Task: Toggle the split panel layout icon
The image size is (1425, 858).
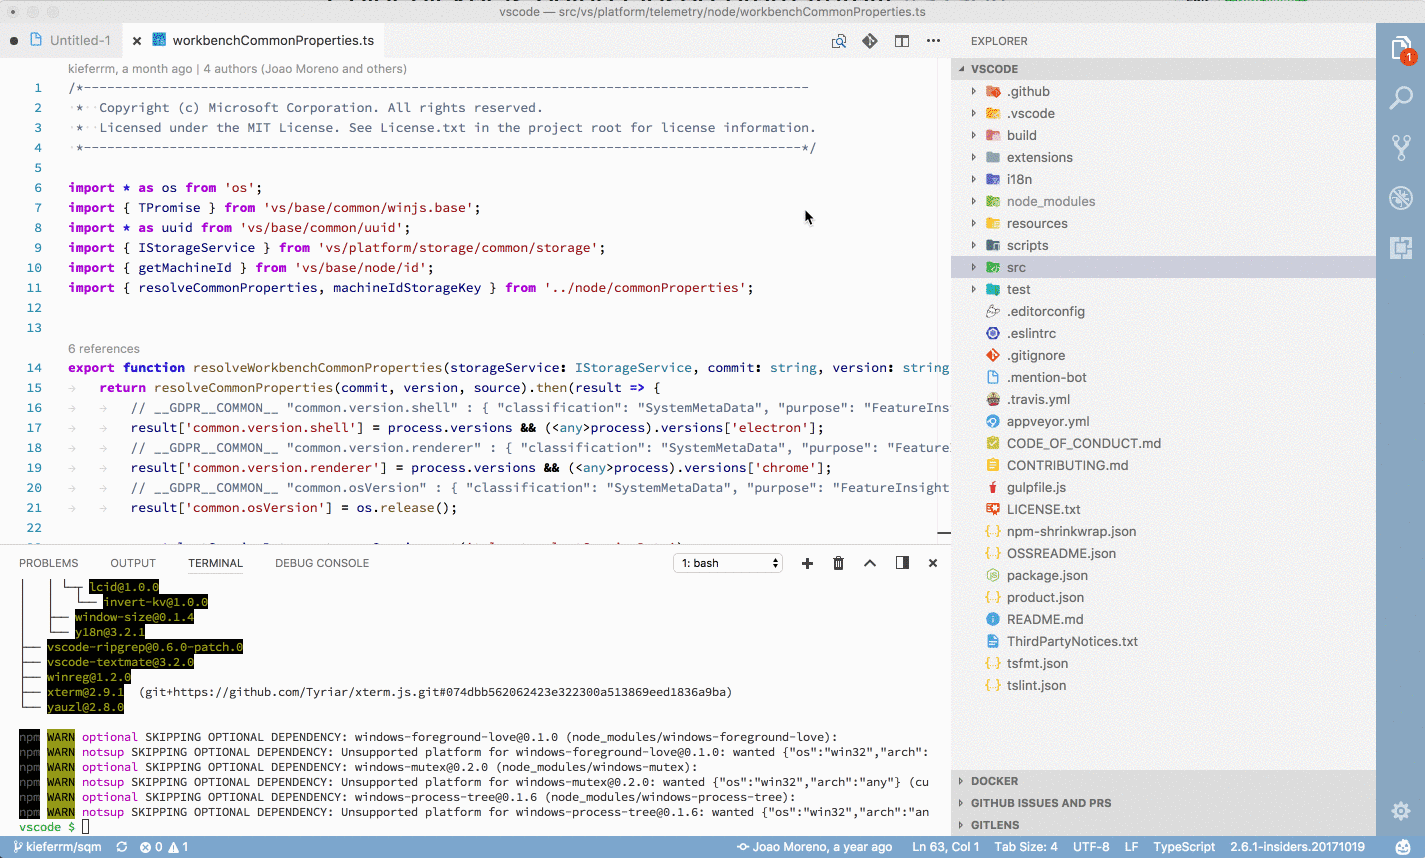Action: 901,562
